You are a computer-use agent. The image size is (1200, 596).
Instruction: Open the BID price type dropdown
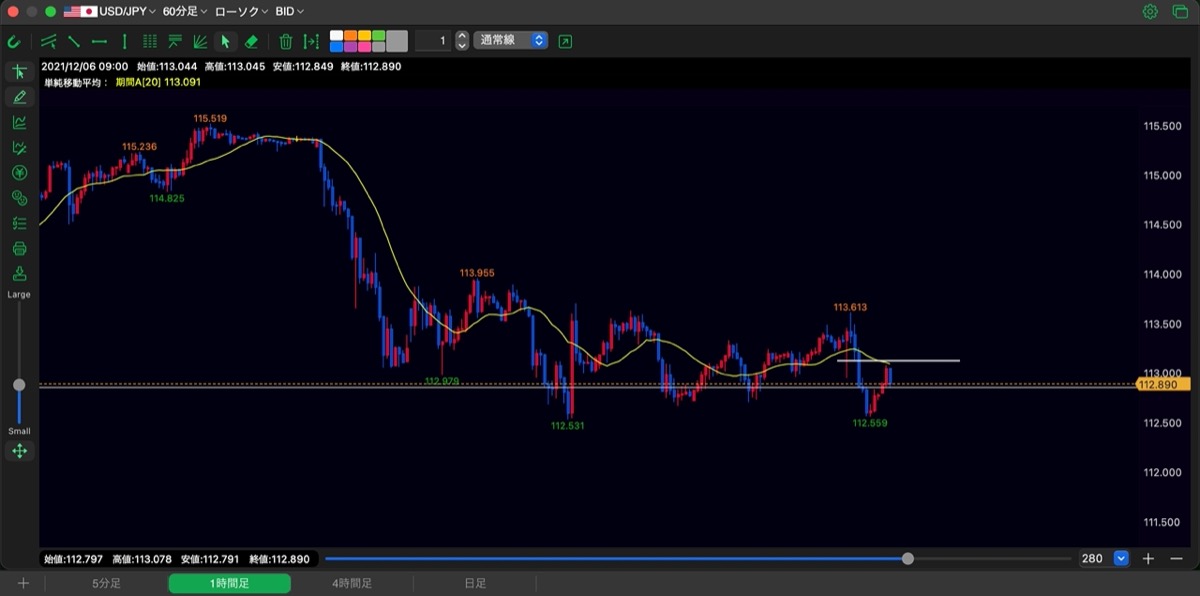pos(290,12)
